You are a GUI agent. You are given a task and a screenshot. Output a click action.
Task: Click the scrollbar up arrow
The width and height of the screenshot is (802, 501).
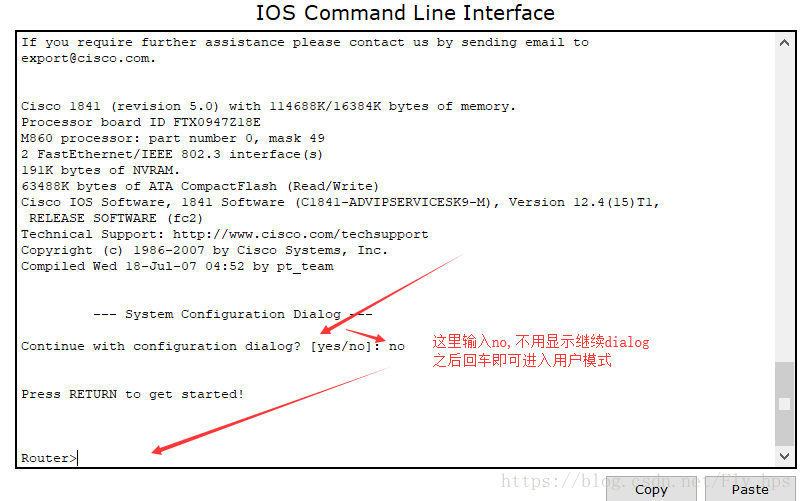click(784, 43)
